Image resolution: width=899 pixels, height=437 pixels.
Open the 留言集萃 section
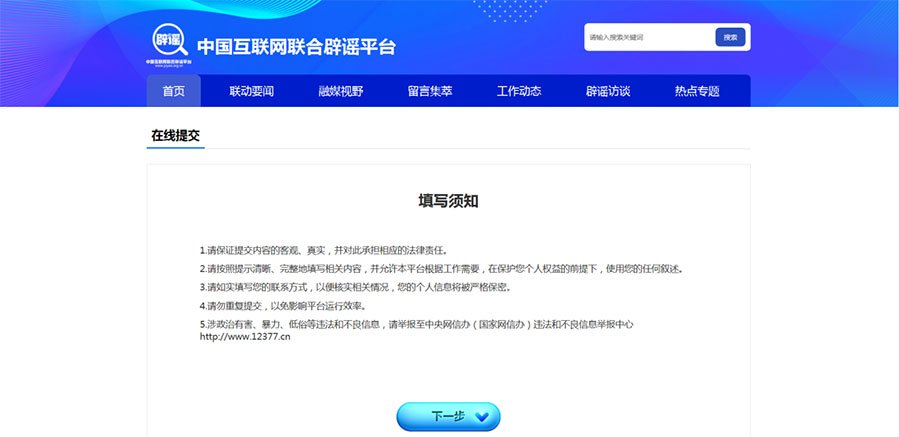click(429, 91)
